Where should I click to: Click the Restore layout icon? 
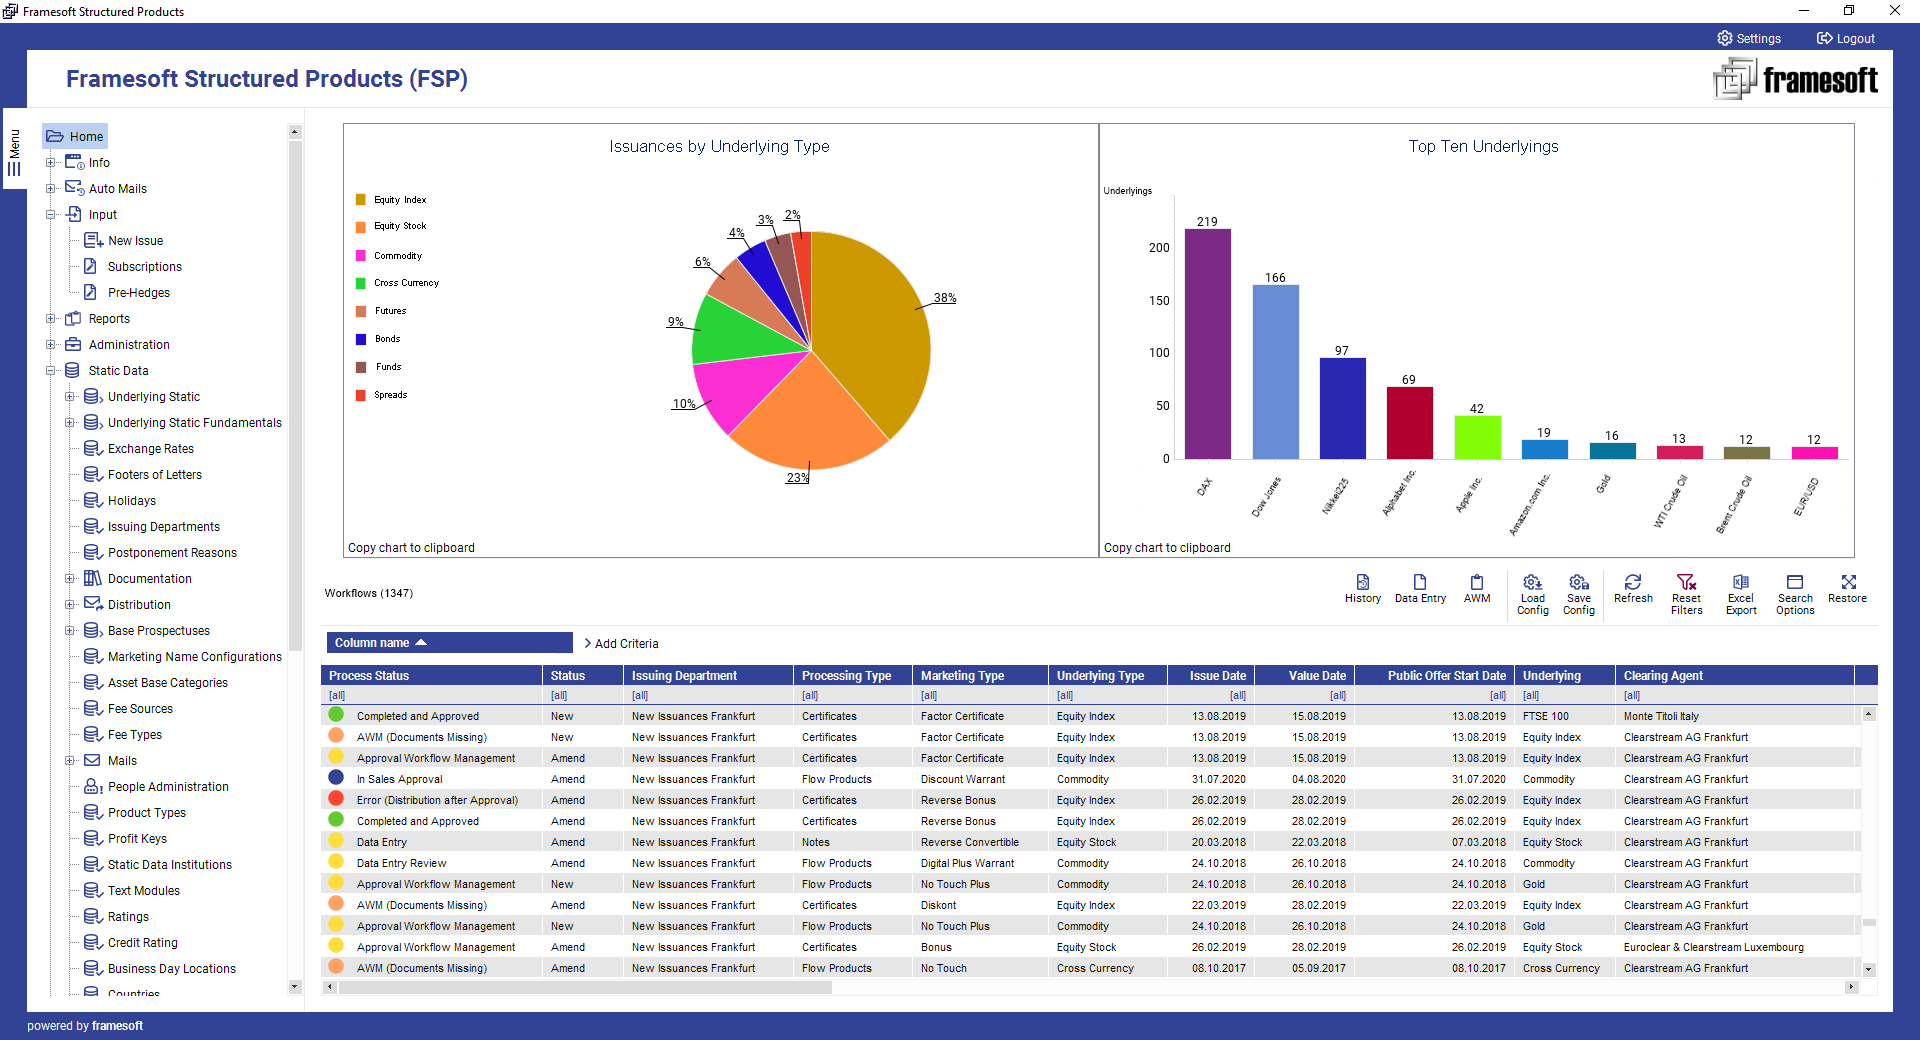point(1848,582)
